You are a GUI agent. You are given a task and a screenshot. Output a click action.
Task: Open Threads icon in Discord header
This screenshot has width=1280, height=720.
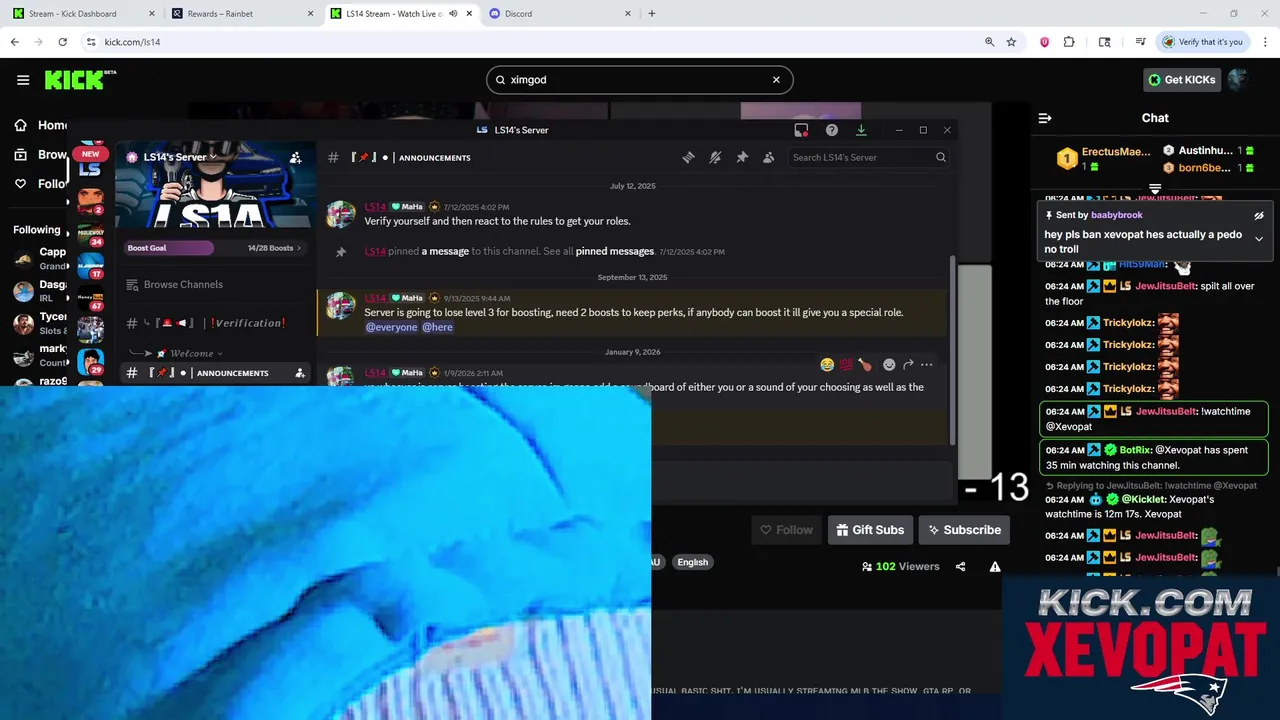(x=688, y=157)
